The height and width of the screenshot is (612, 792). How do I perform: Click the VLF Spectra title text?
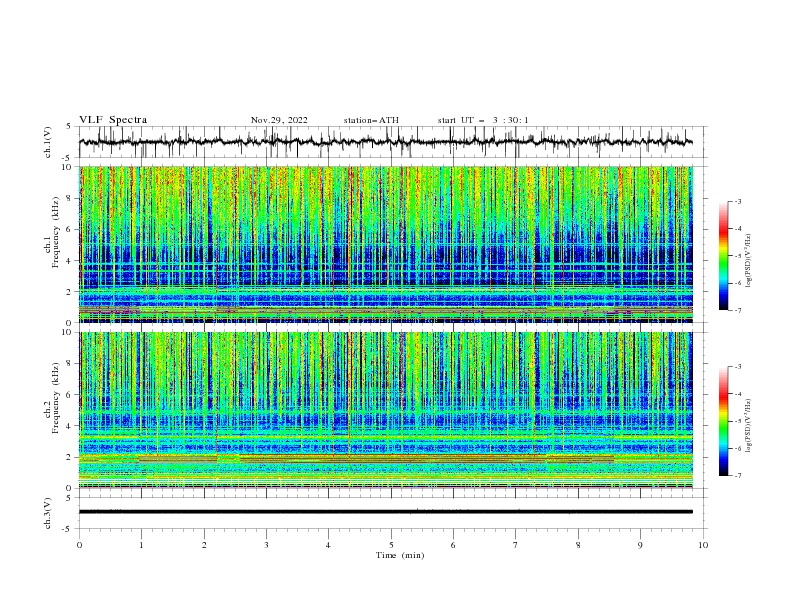tap(113, 120)
